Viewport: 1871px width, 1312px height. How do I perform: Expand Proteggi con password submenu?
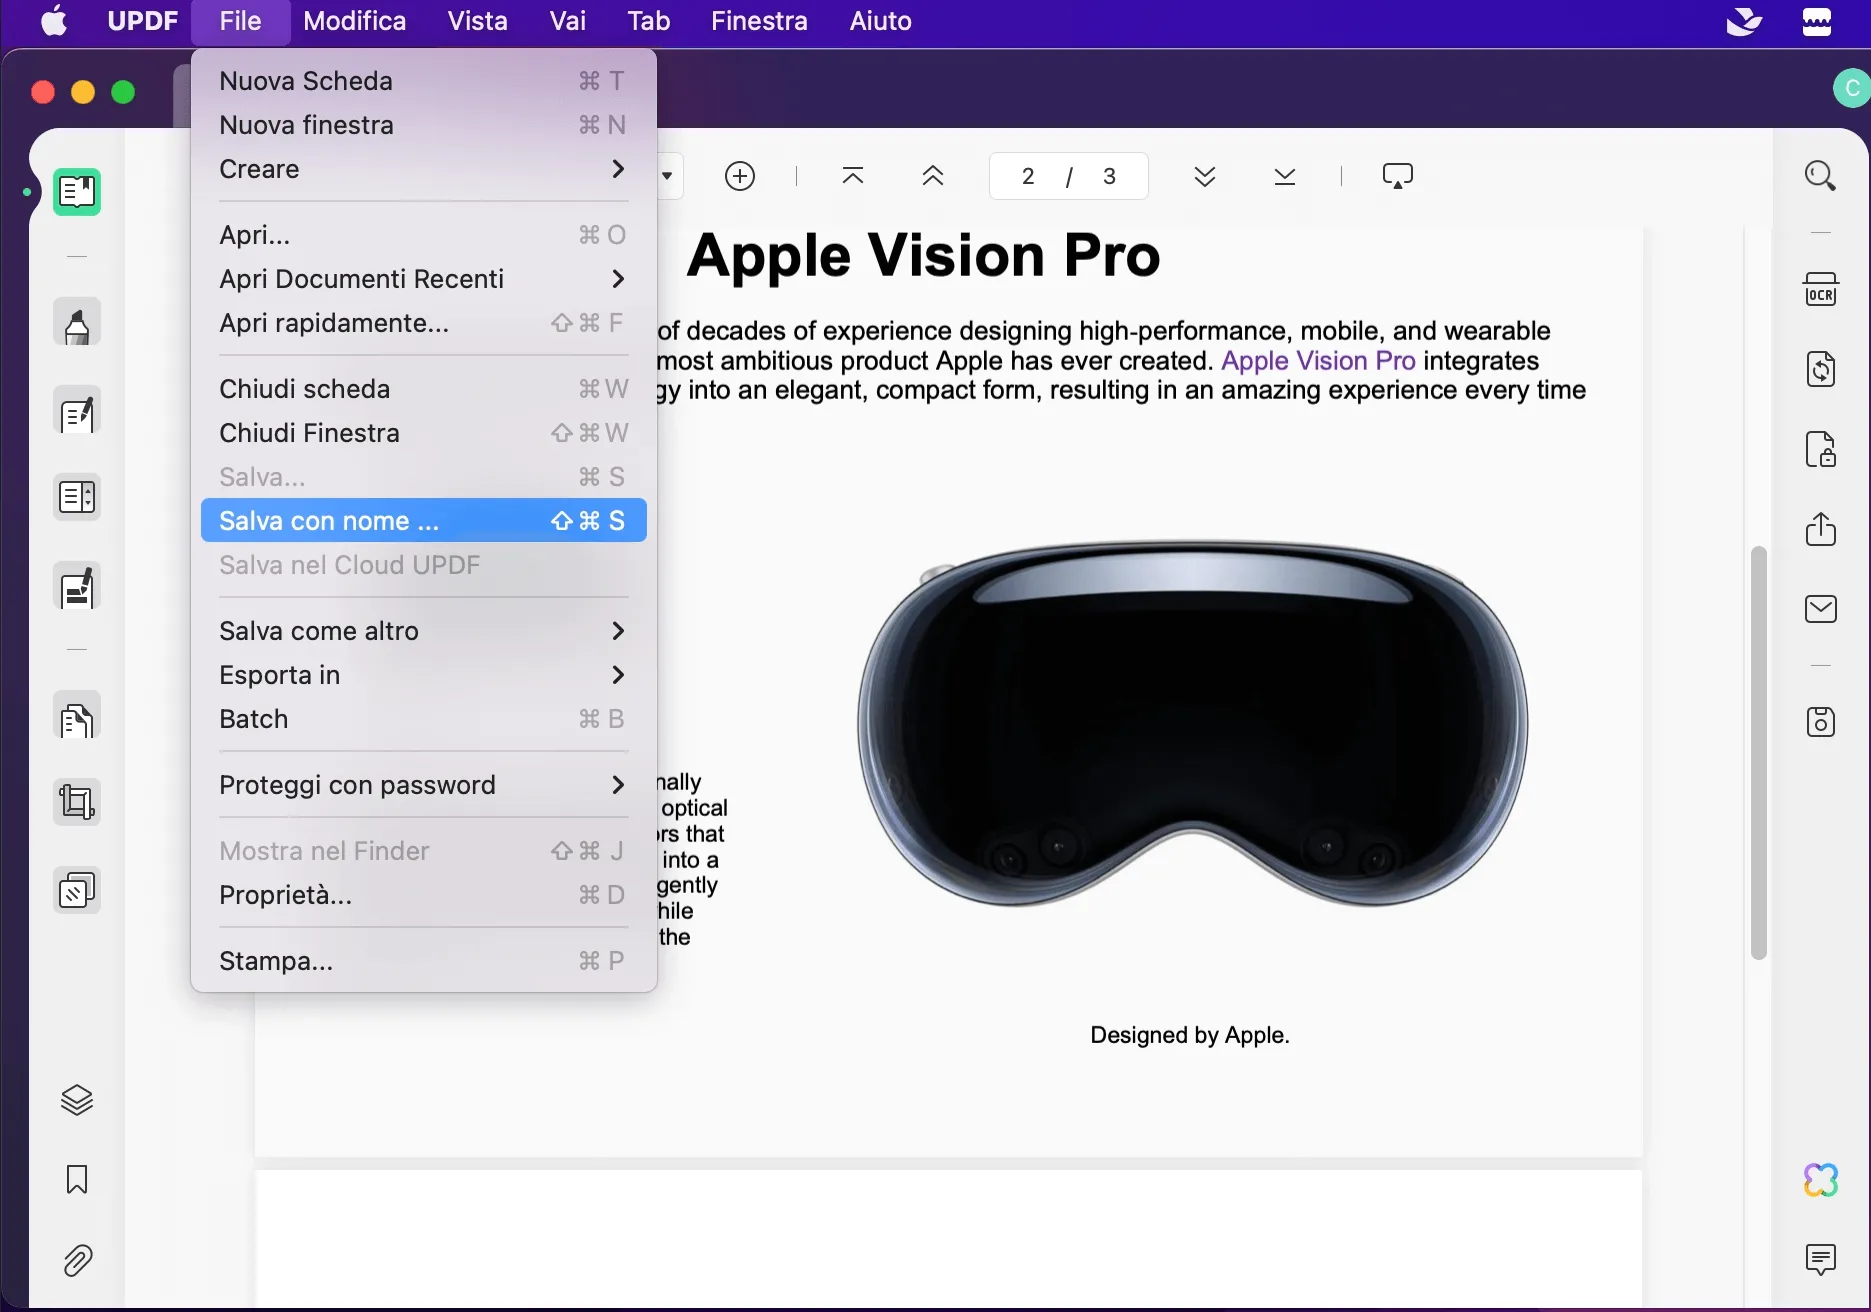pyautogui.click(x=423, y=785)
